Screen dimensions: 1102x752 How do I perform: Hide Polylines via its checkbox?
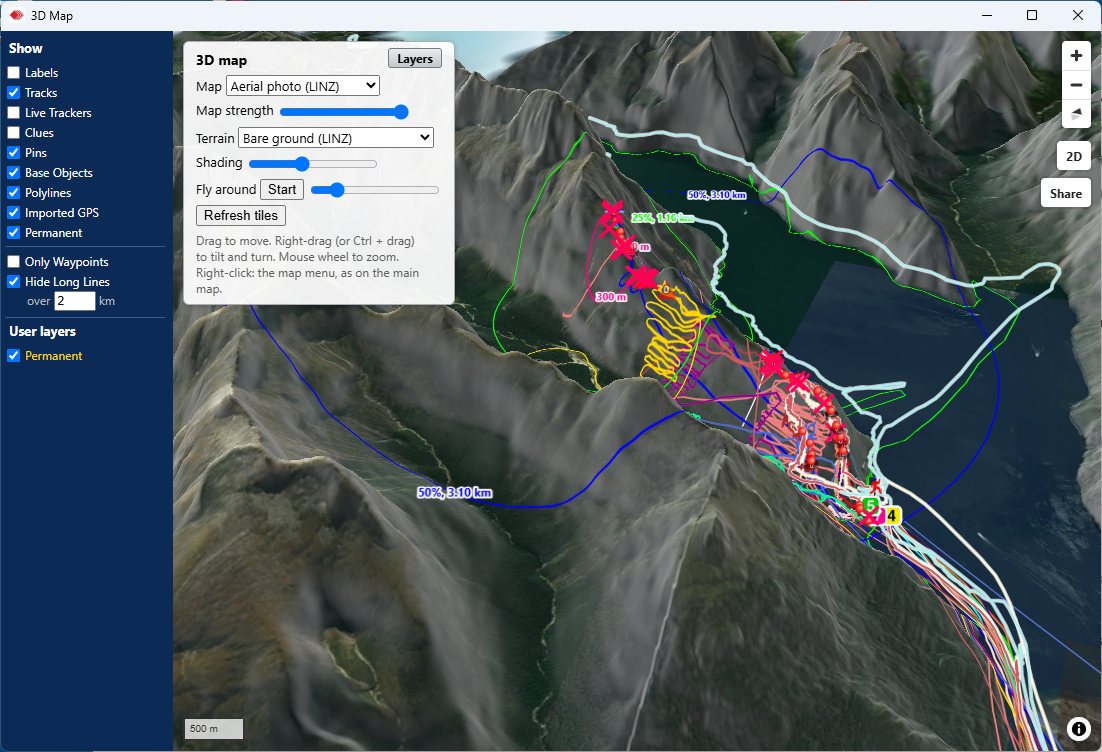[x=13, y=193]
